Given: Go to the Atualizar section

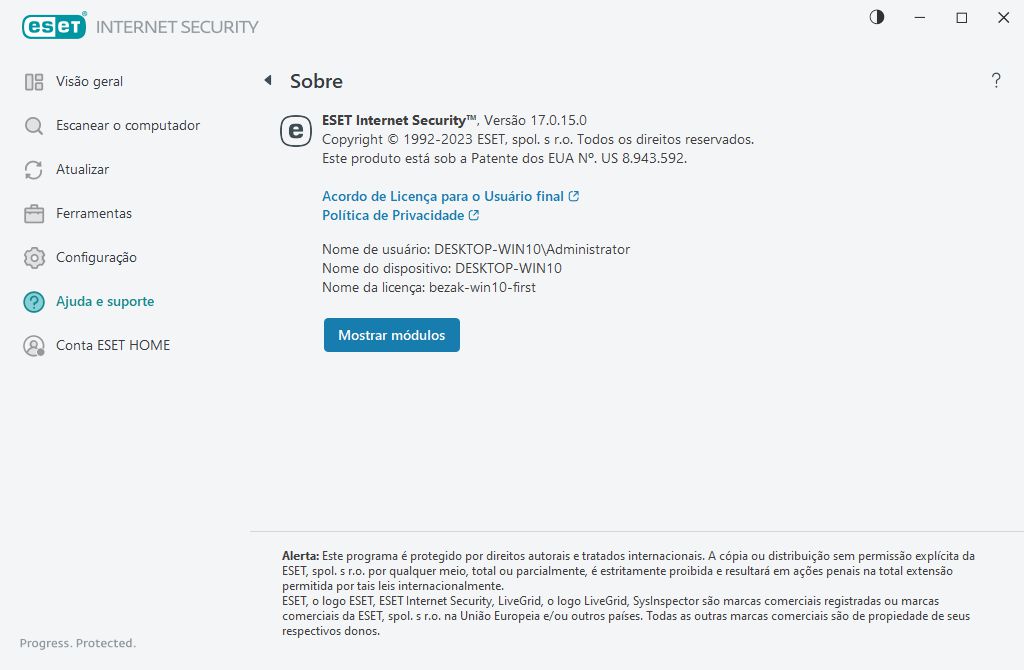Looking at the screenshot, I should point(83,170).
